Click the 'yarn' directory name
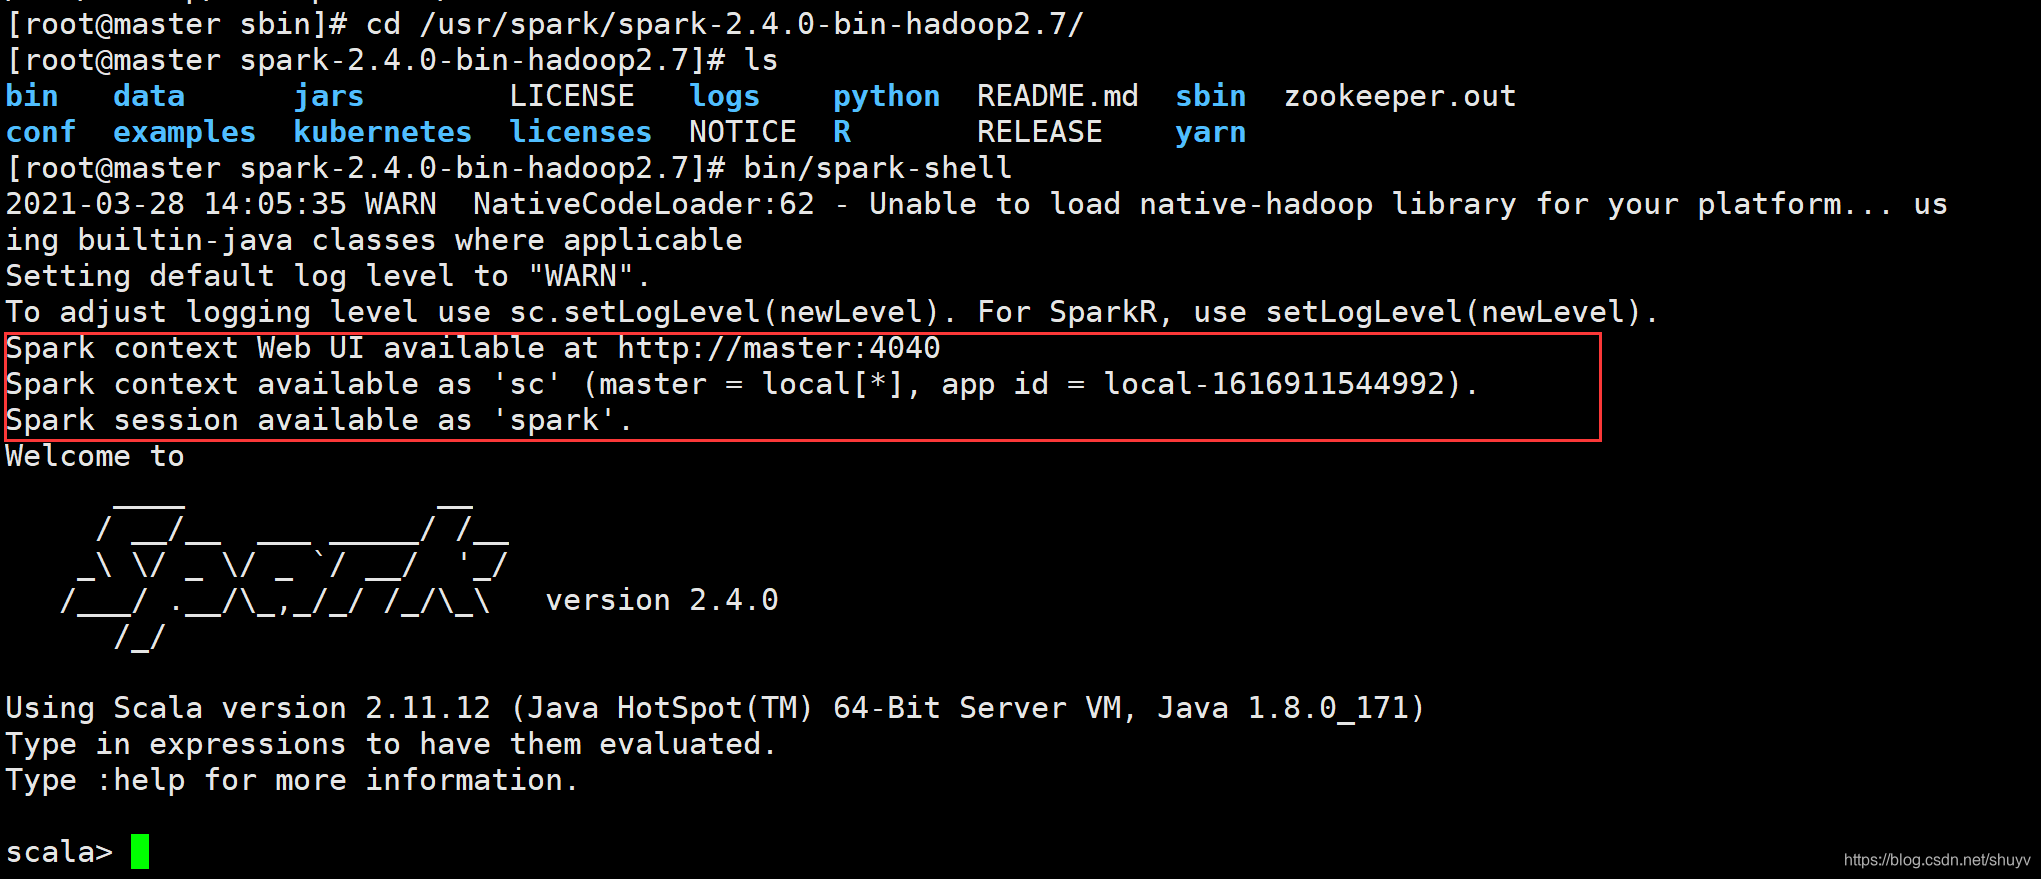The width and height of the screenshot is (2041, 879). click(x=1211, y=133)
